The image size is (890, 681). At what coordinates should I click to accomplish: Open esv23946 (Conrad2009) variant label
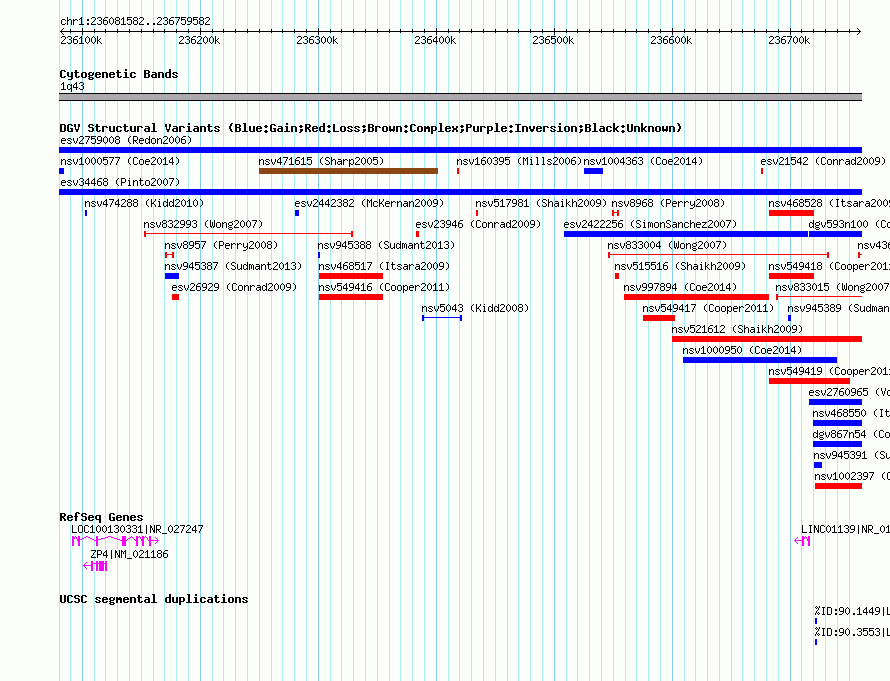click(x=478, y=224)
